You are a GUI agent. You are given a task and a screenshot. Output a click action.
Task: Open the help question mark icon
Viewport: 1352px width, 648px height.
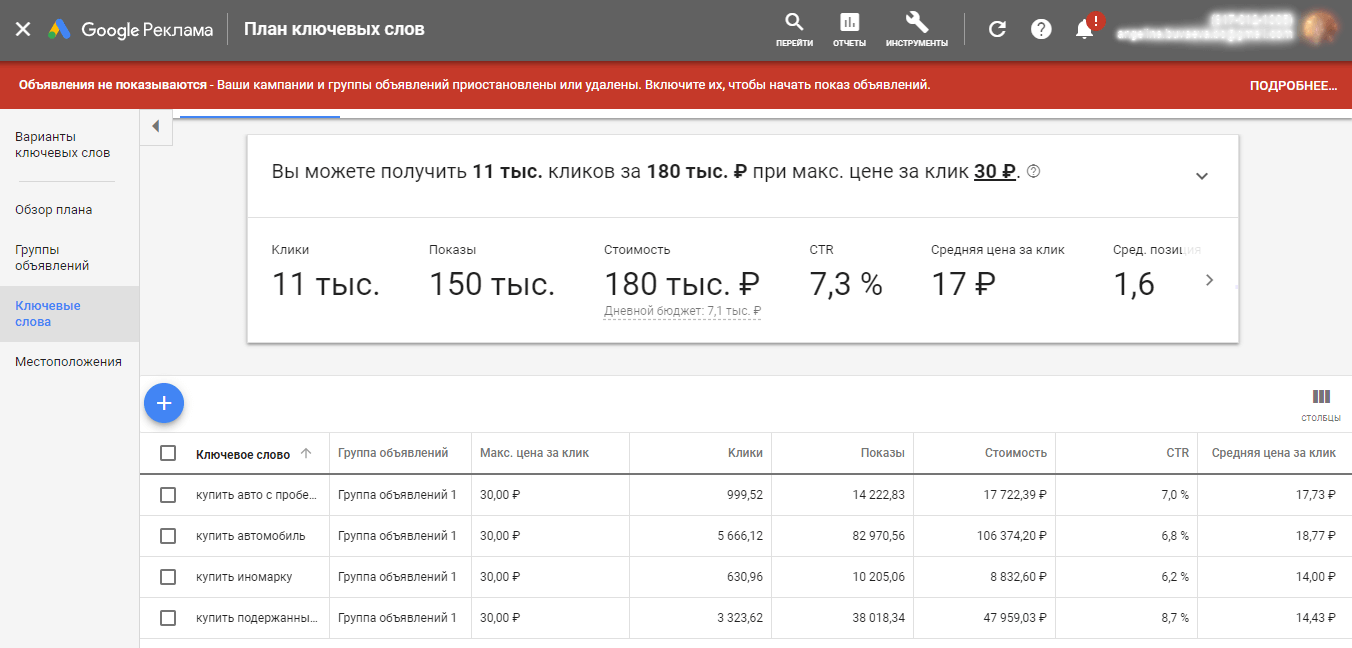[1041, 29]
